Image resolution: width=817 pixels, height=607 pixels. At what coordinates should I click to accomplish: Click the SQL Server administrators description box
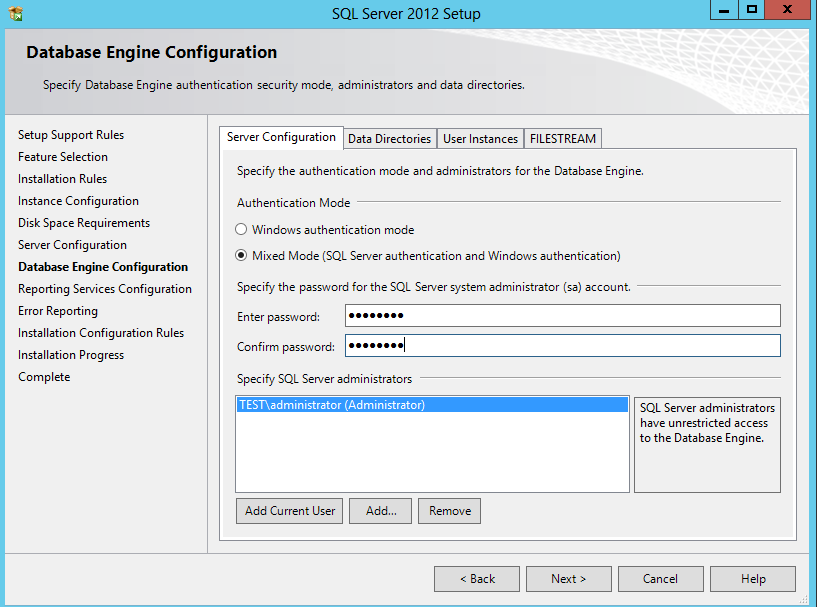(x=707, y=445)
